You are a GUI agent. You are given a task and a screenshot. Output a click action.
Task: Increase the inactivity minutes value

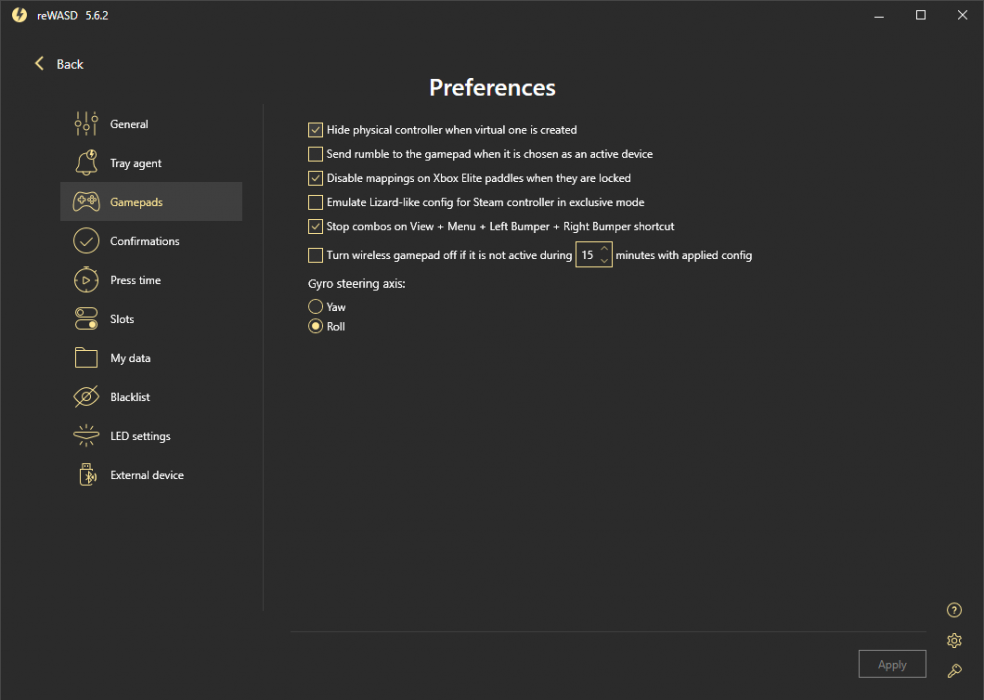tap(604, 249)
